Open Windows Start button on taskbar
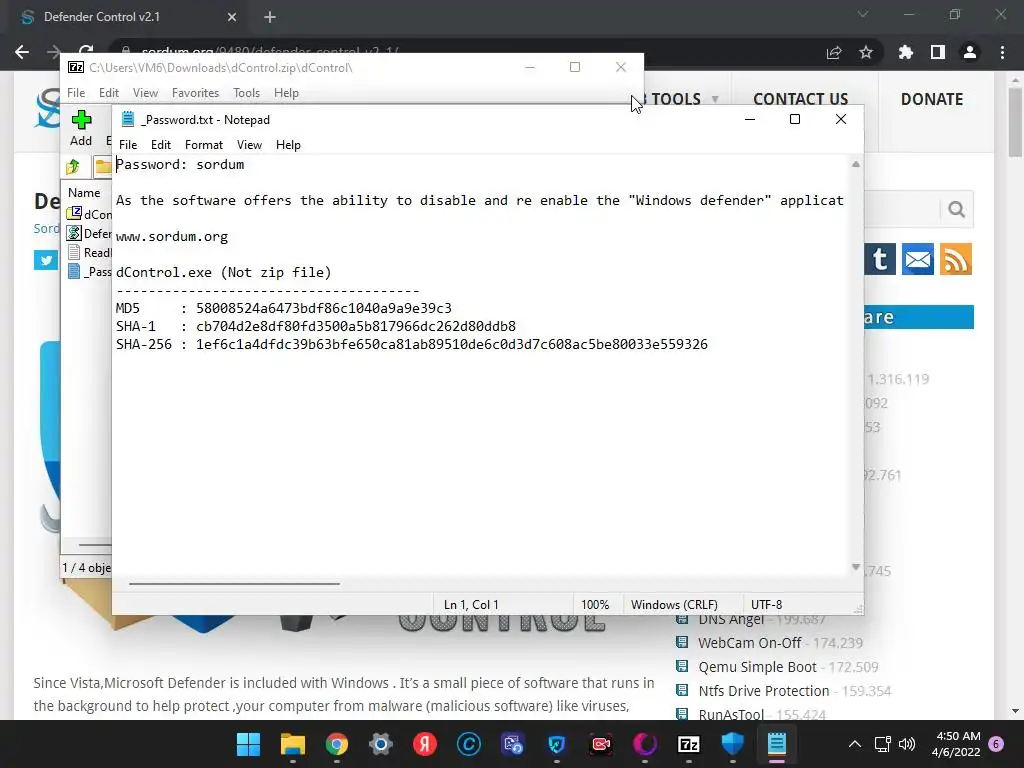This screenshot has height=768, width=1024. click(248, 744)
